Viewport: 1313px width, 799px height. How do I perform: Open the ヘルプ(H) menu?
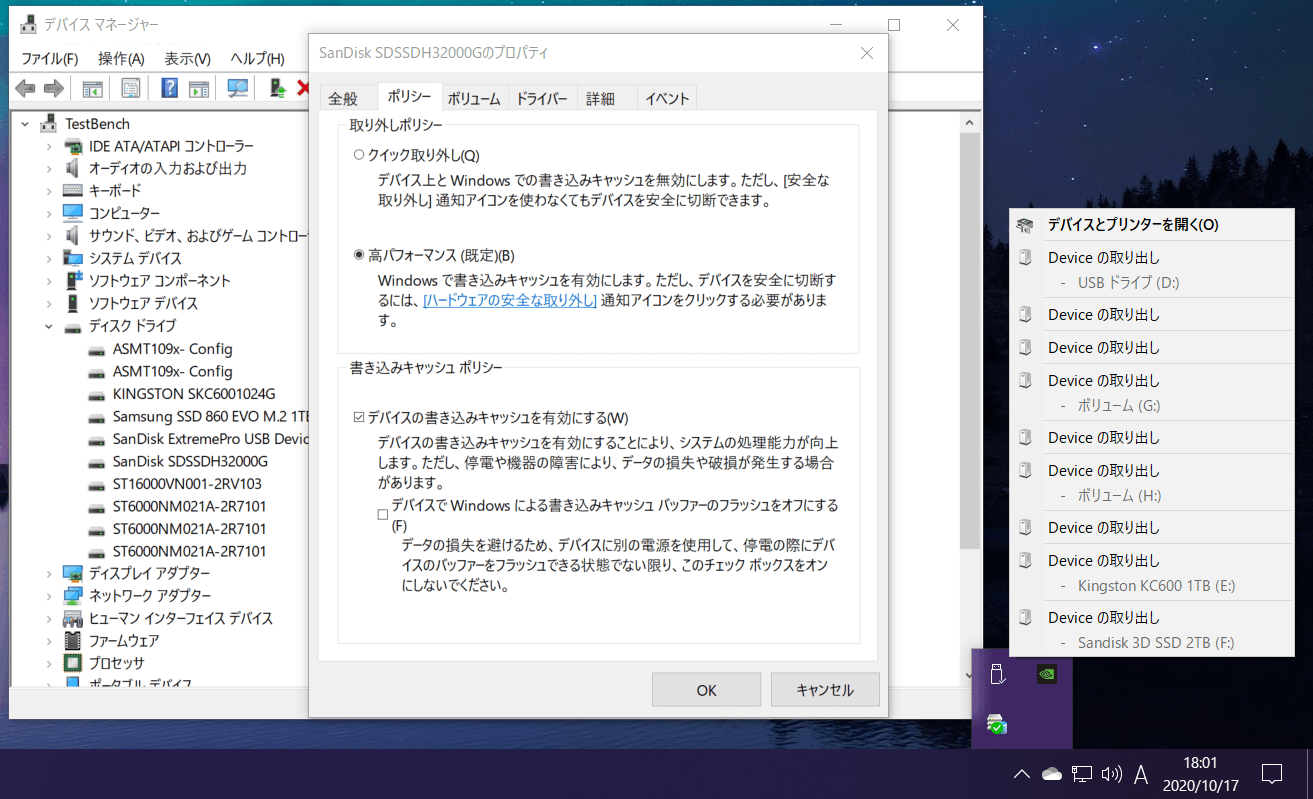257,59
